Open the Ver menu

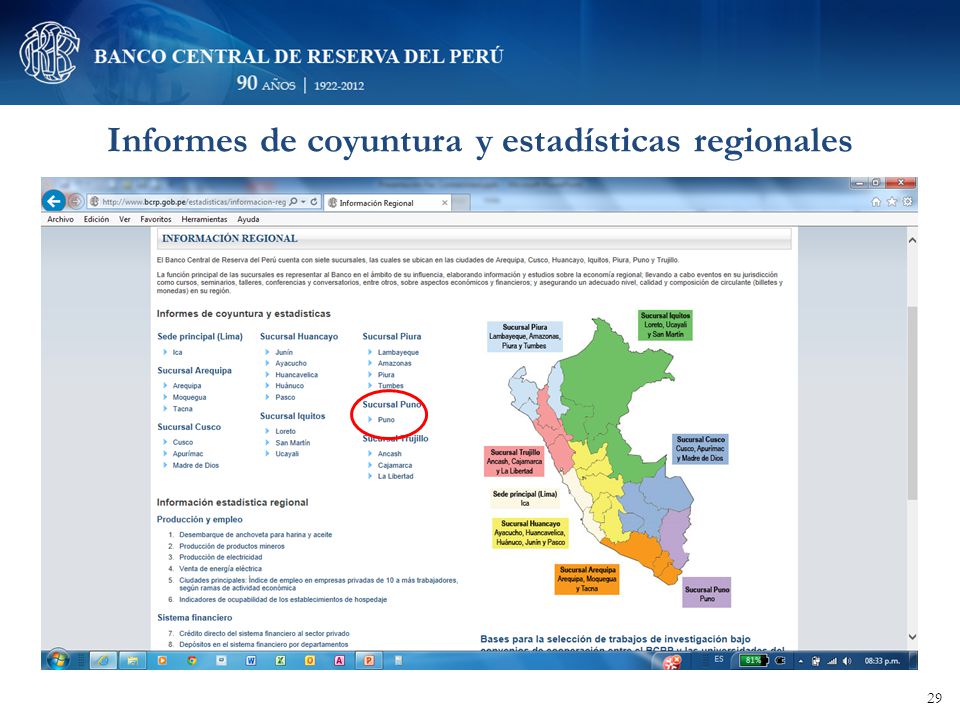tap(124, 219)
